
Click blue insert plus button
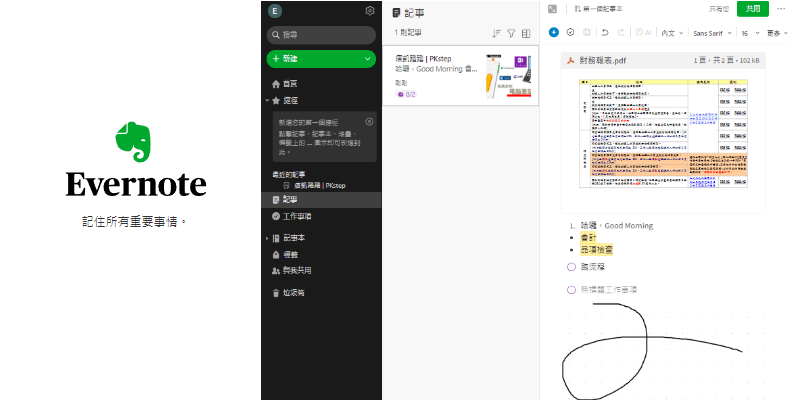point(554,33)
